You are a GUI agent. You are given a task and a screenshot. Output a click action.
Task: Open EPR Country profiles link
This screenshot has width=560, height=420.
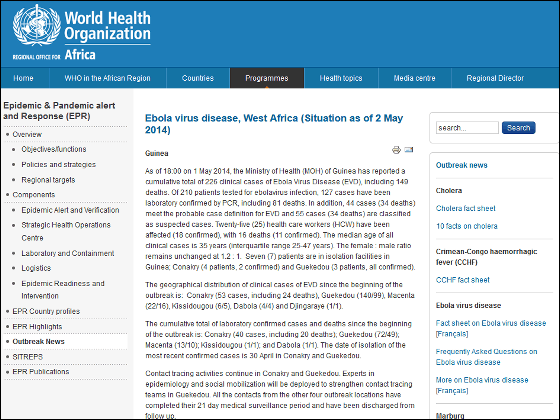coord(46,311)
